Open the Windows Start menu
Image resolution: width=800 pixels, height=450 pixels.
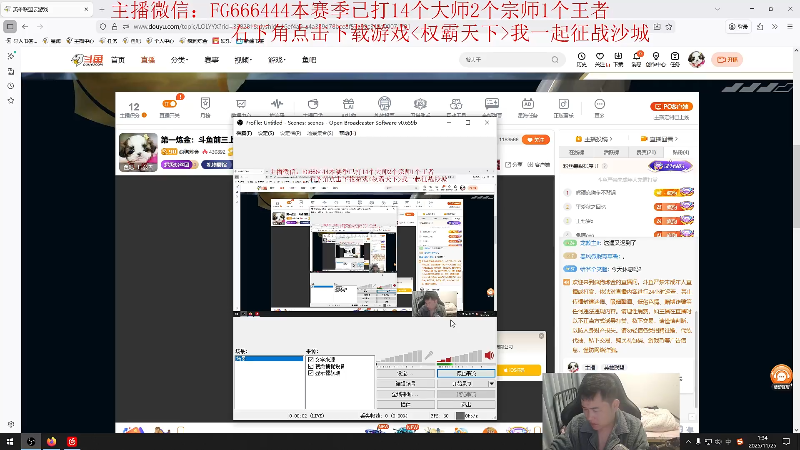tap(10, 441)
